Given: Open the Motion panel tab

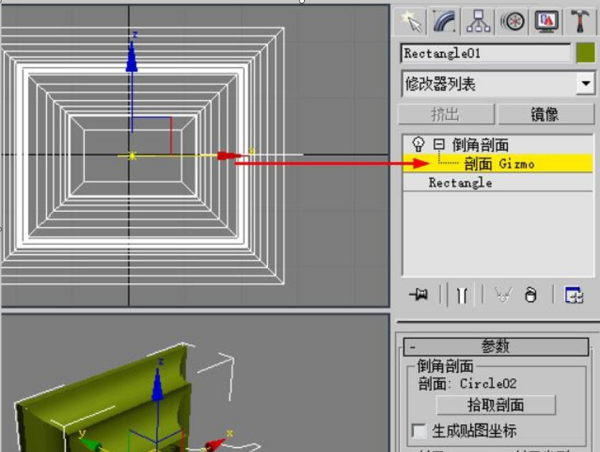Looking at the screenshot, I should pos(512,21).
